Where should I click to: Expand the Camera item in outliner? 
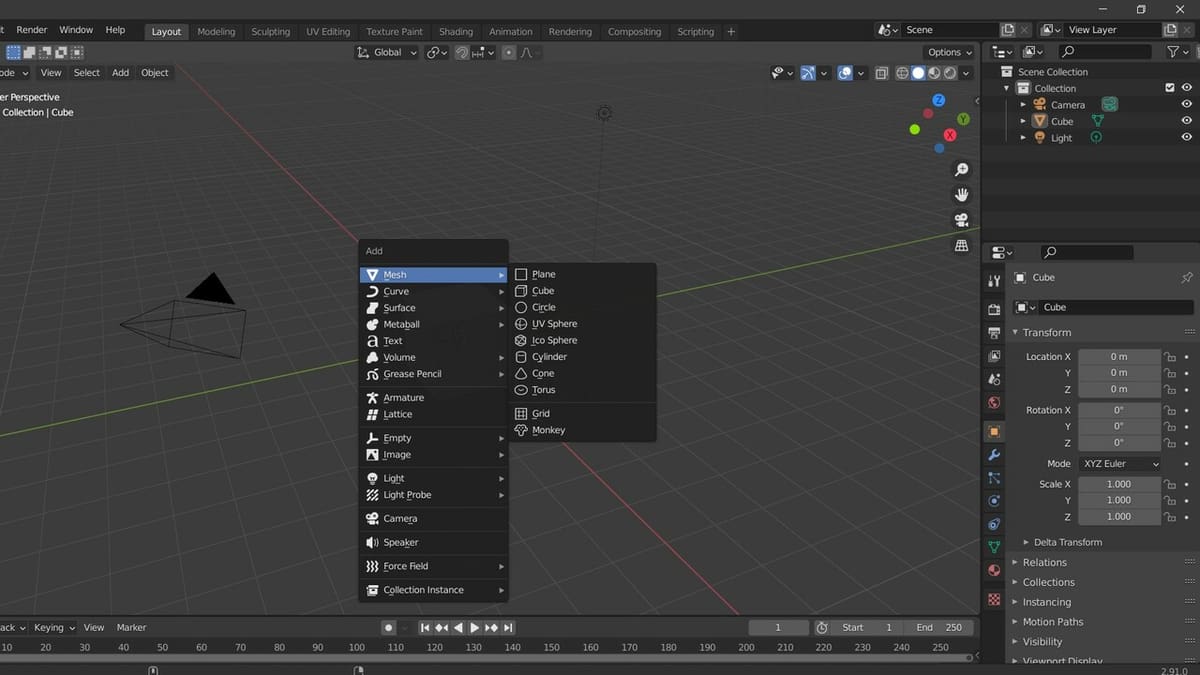click(1023, 104)
